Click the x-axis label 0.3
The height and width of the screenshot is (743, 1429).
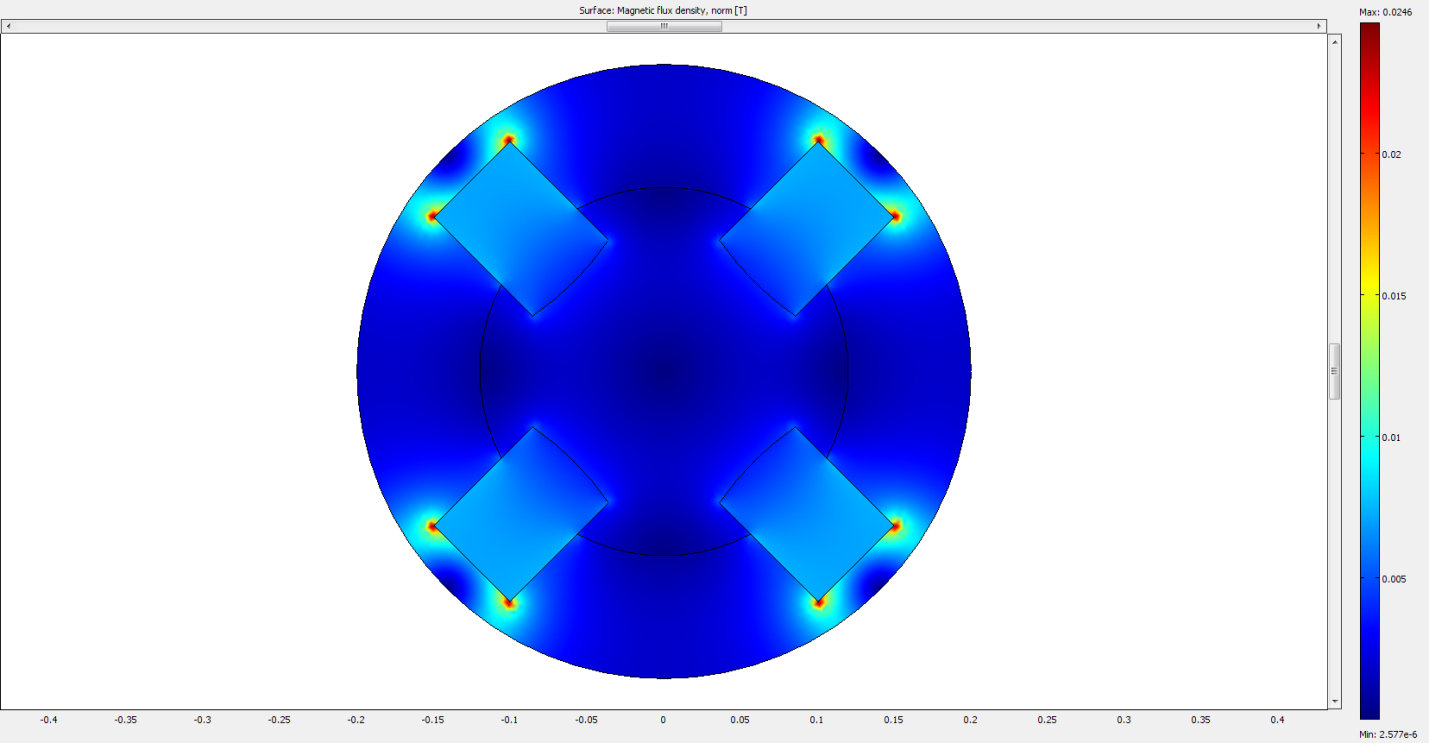[x=1125, y=719]
